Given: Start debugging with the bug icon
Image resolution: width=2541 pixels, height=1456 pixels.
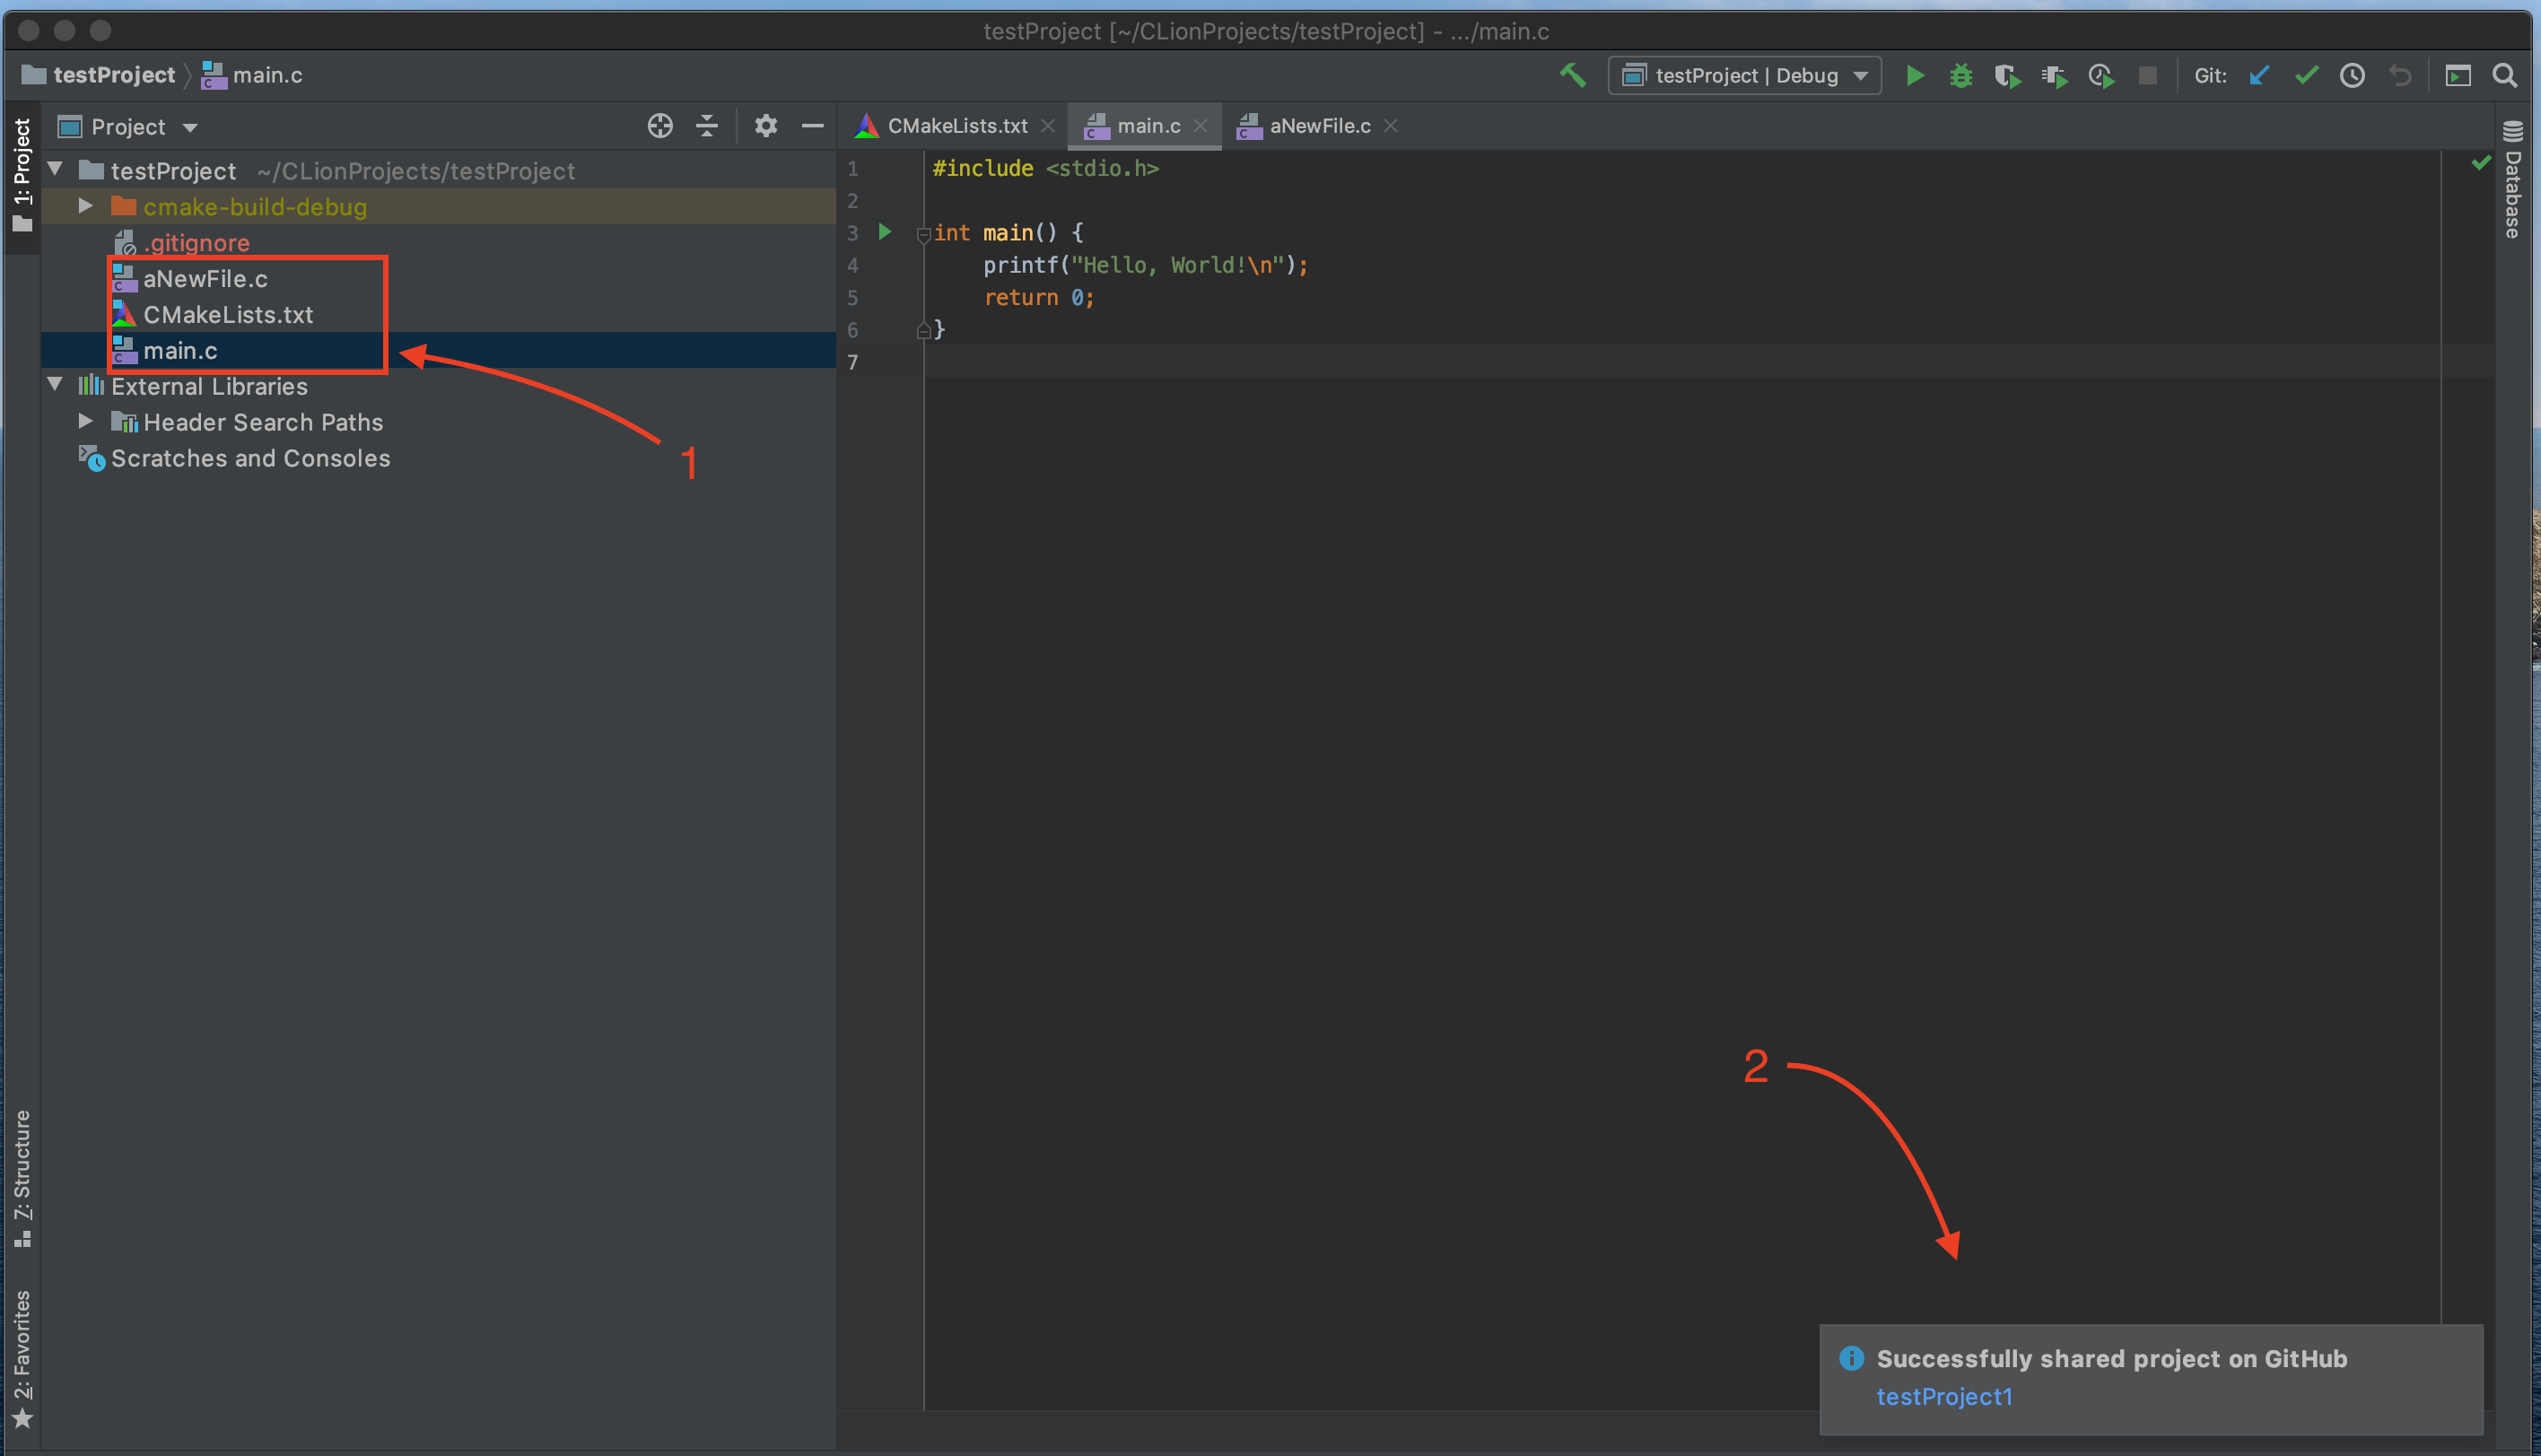Looking at the screenshot, I should coord(1961,75).
